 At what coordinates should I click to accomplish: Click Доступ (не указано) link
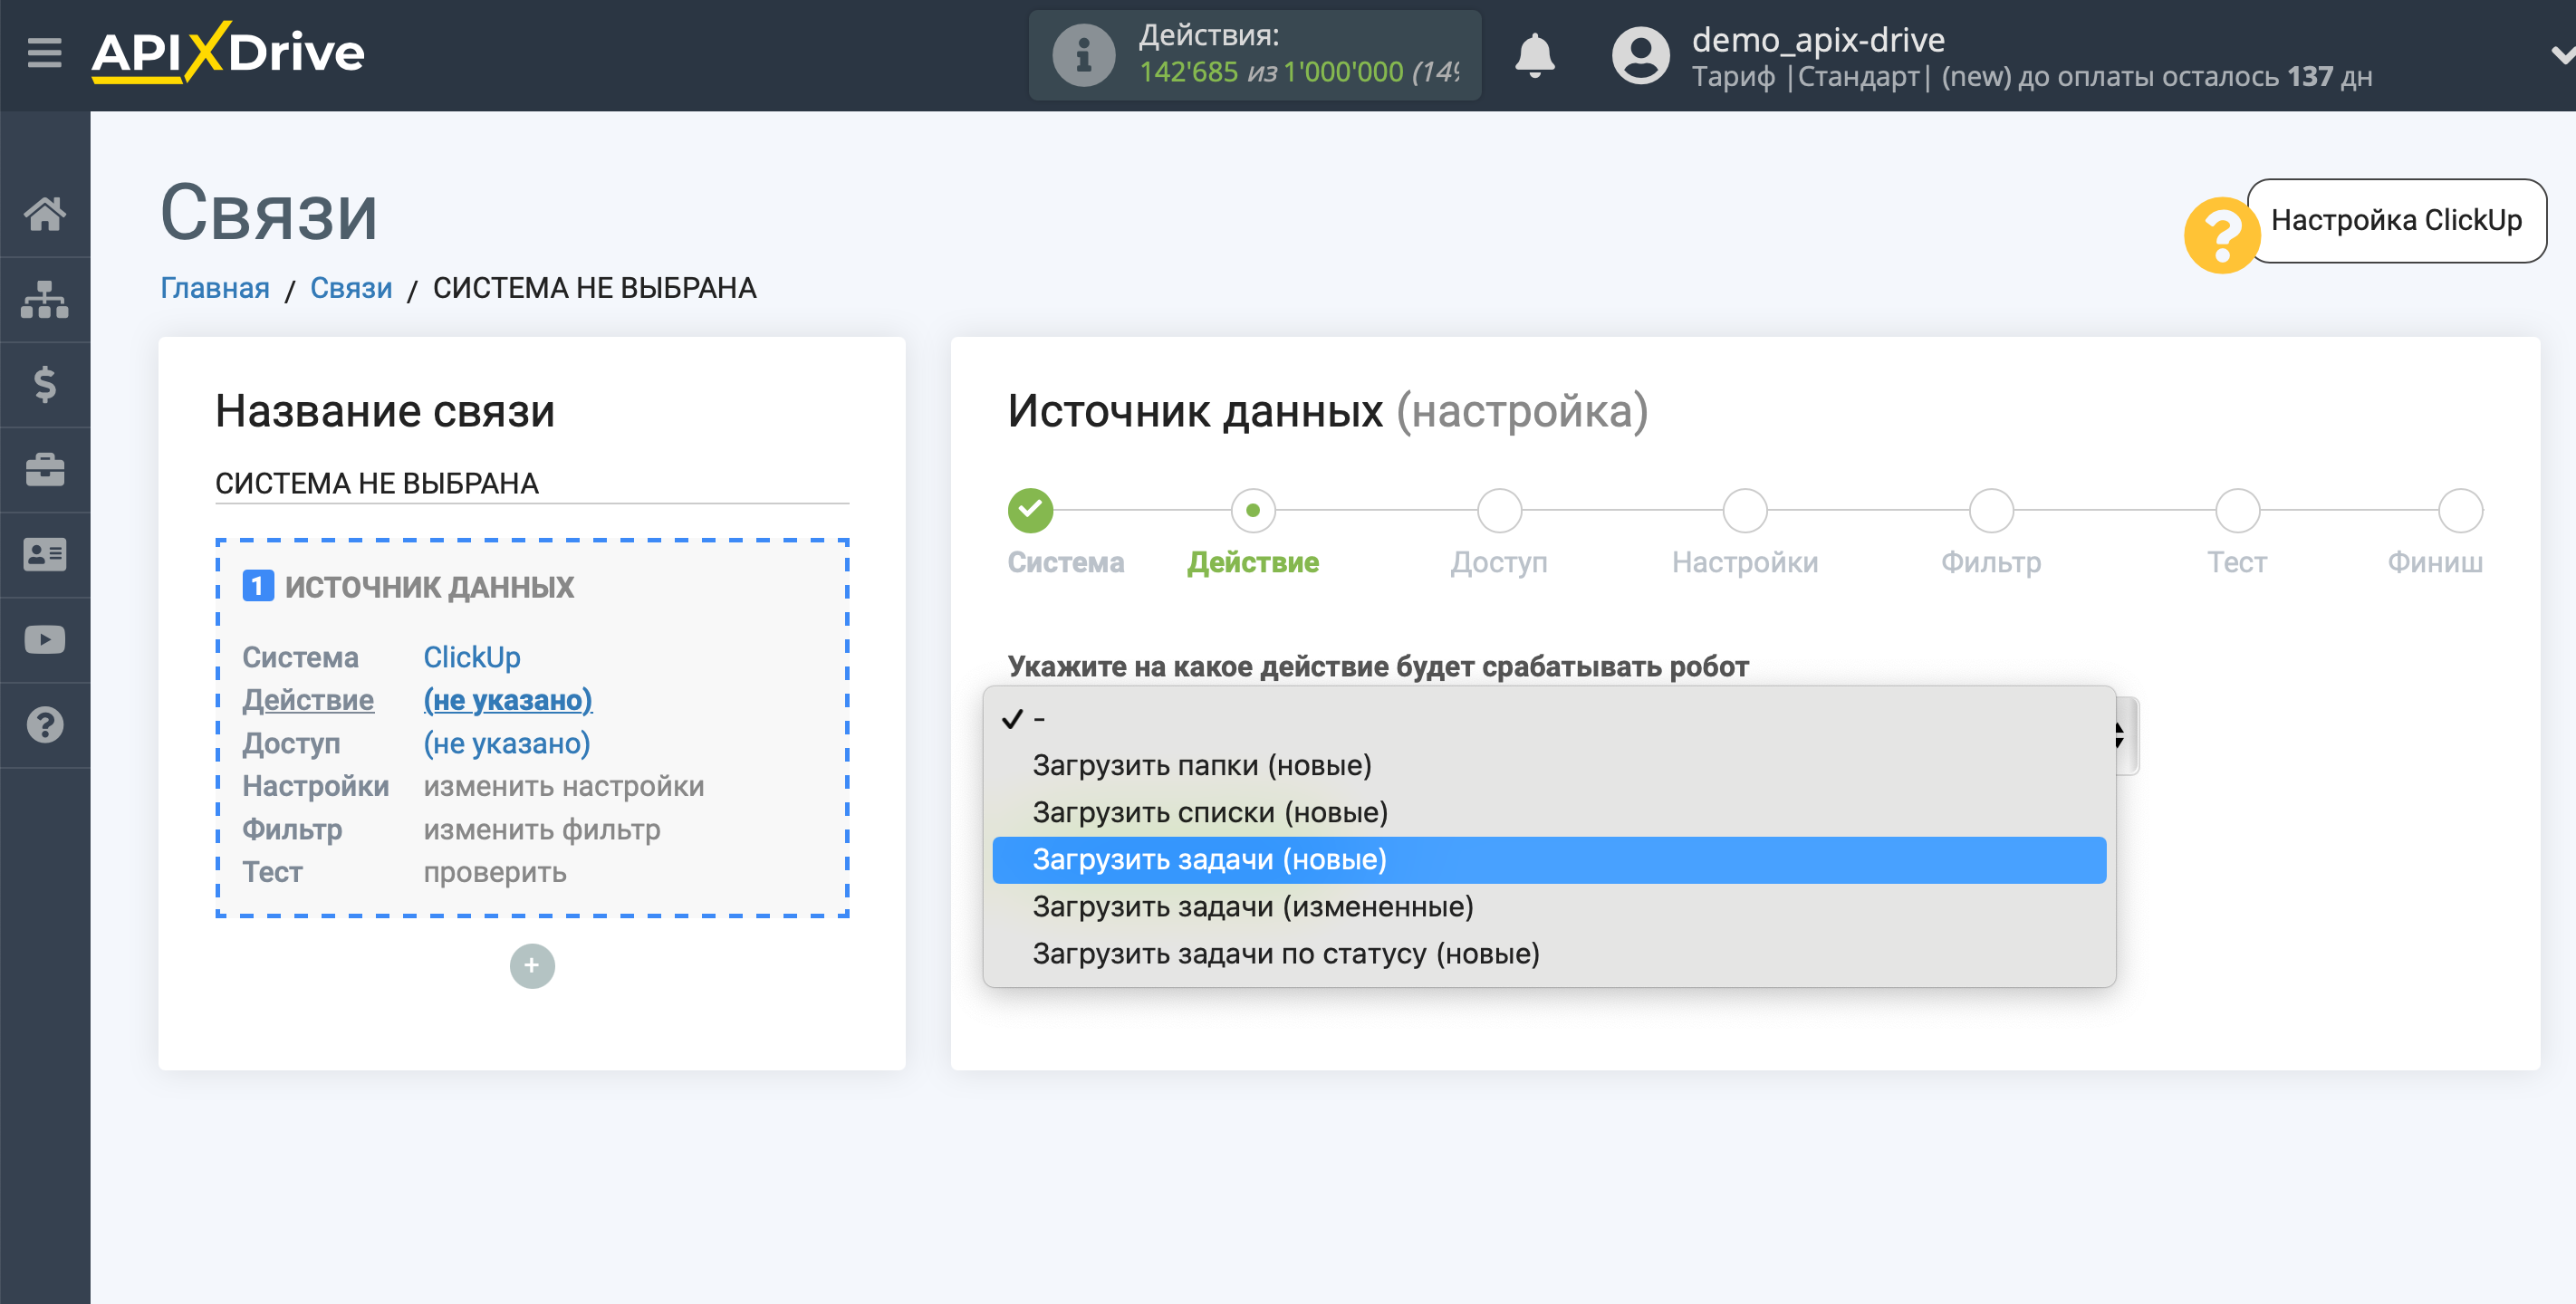coord(507,743)
